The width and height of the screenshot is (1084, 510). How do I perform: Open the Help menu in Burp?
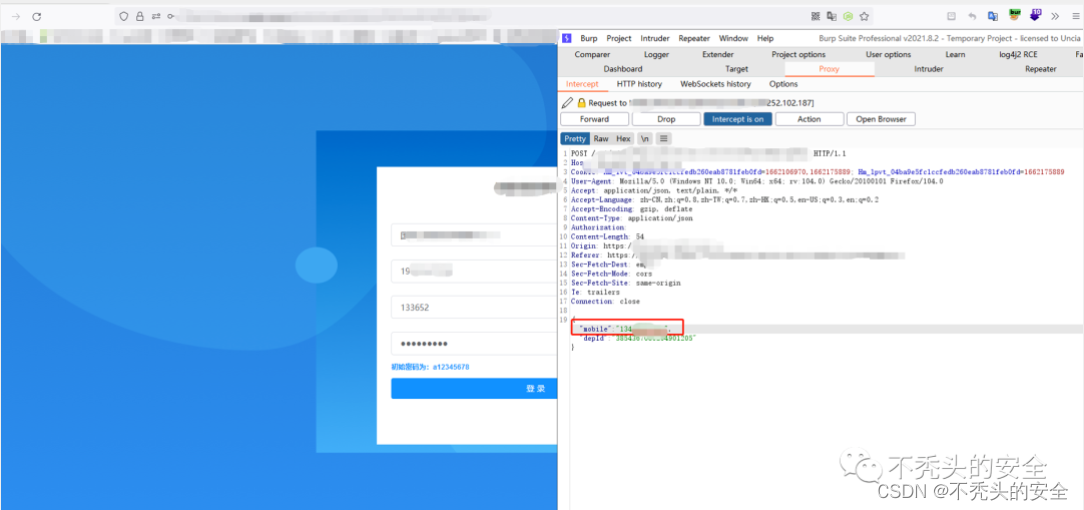pyautogui.click(x=765, y=39)
